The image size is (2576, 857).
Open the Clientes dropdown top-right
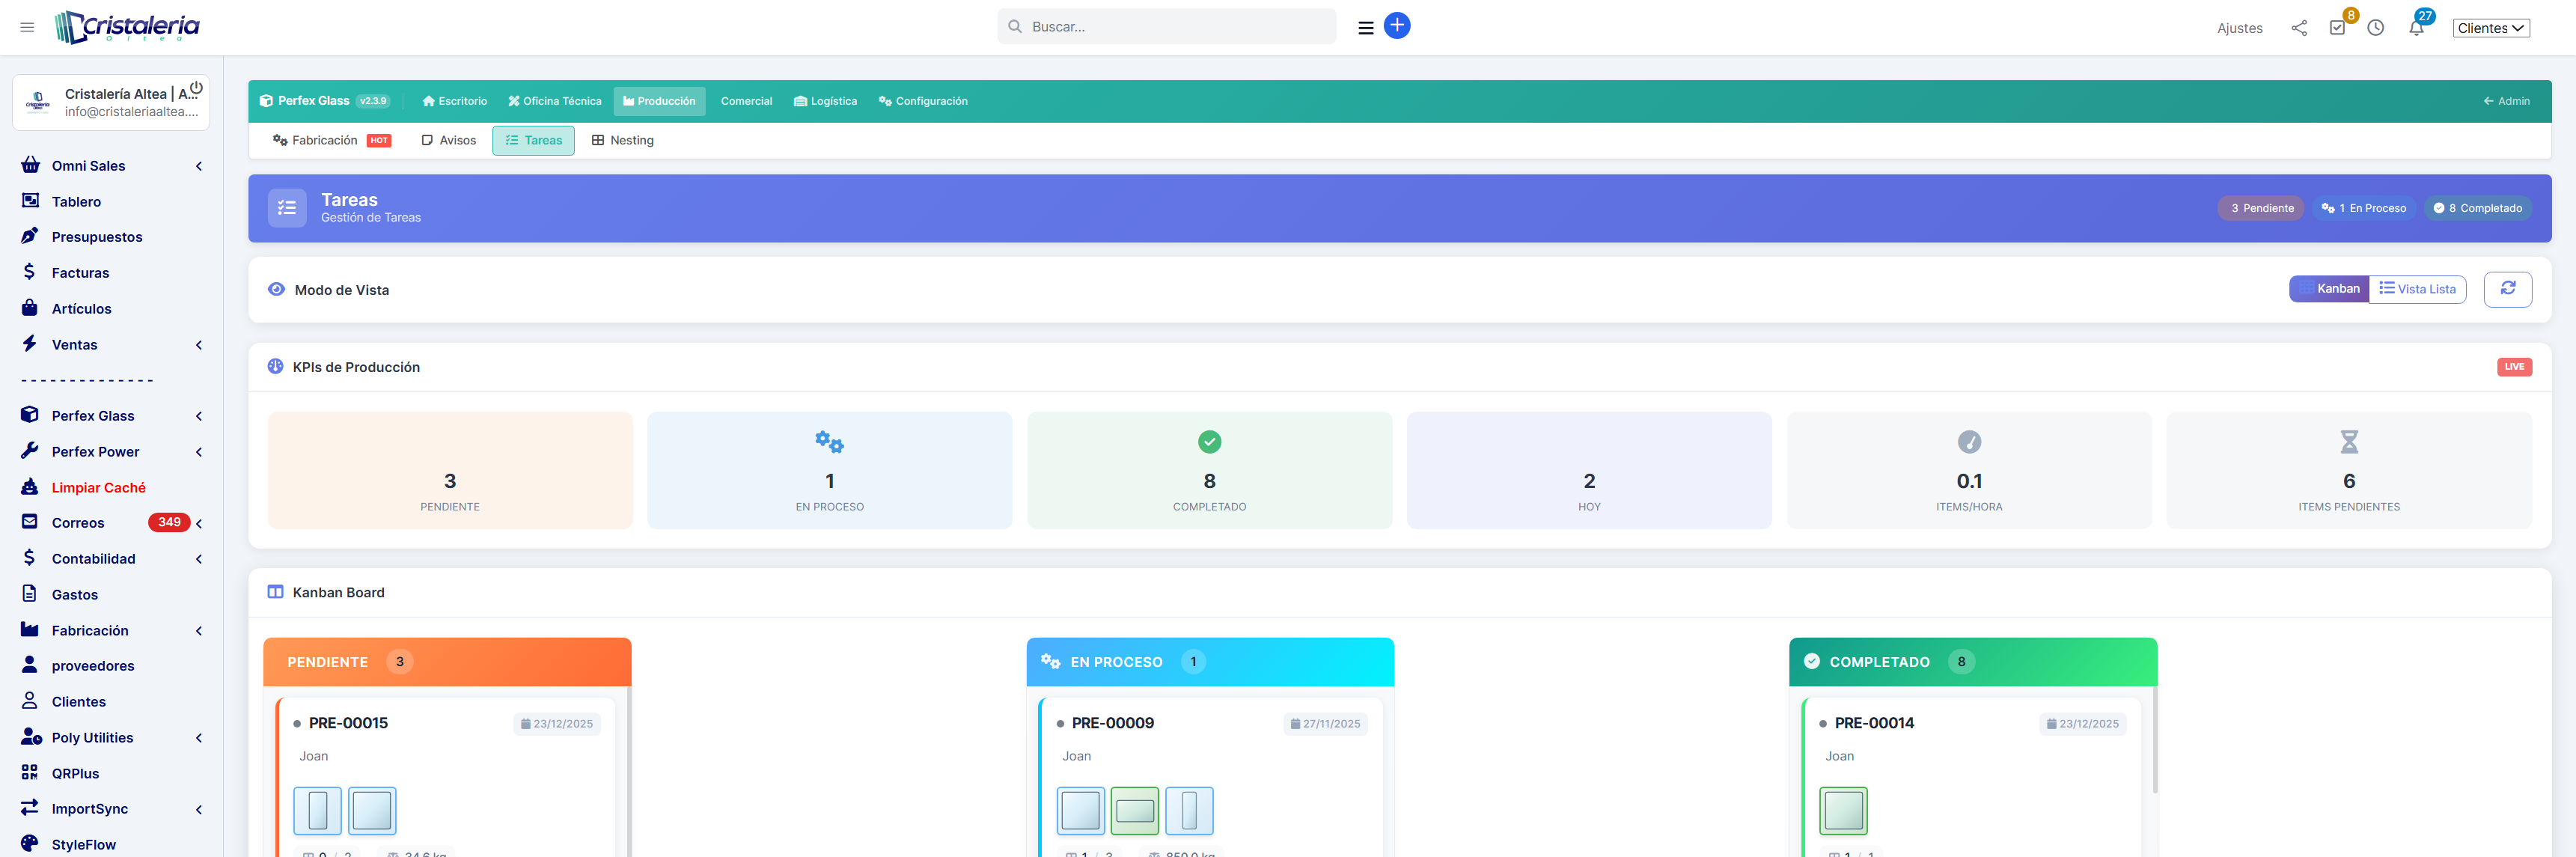2490,28
